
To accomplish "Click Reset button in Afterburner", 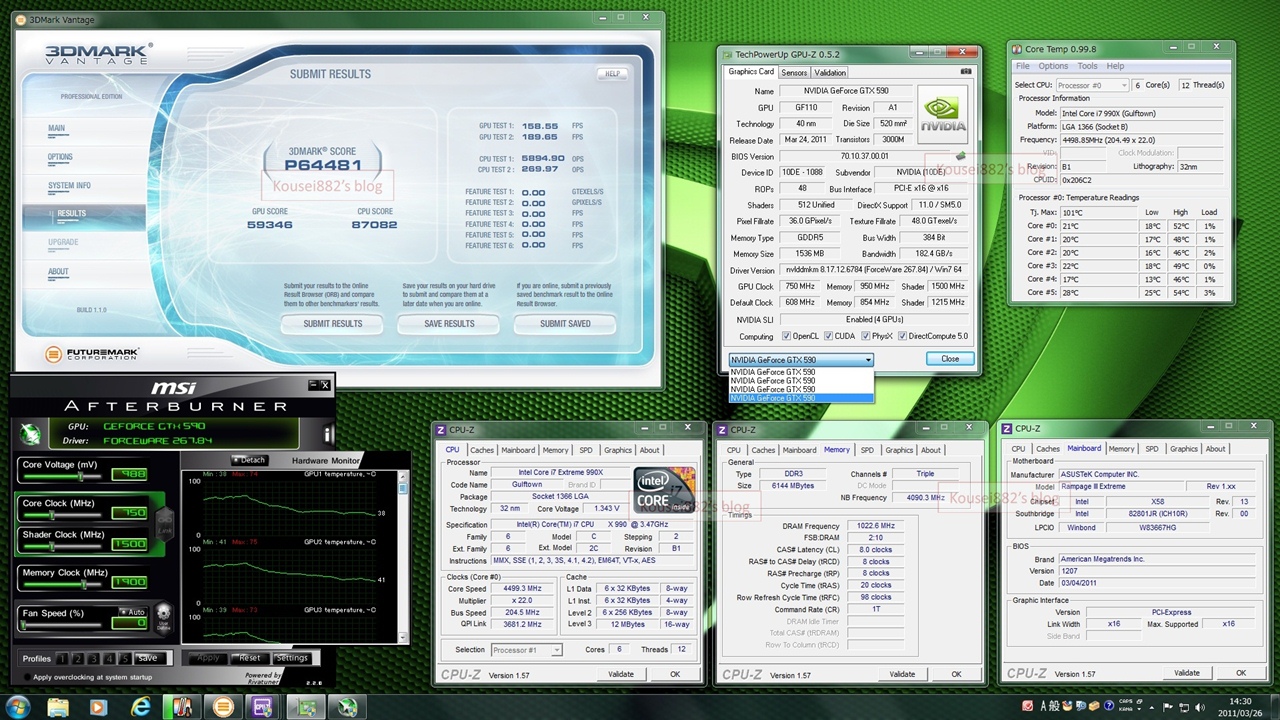I will coord(248,658).
